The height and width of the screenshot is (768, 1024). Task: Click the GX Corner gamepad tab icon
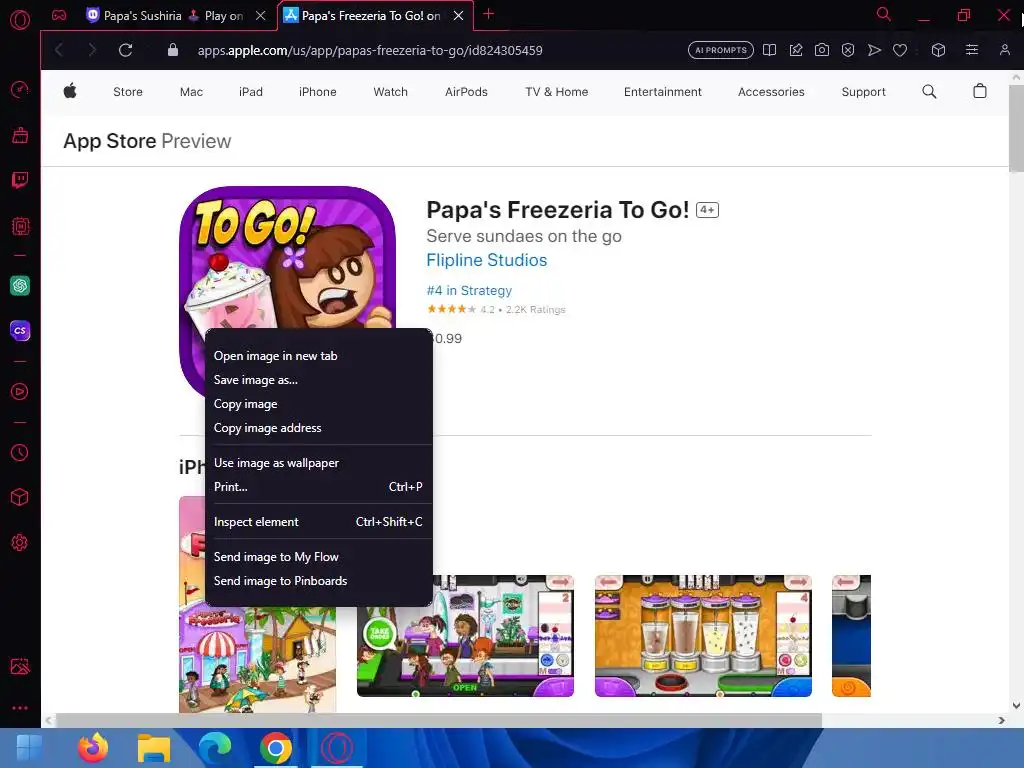[x=59, y=15]
